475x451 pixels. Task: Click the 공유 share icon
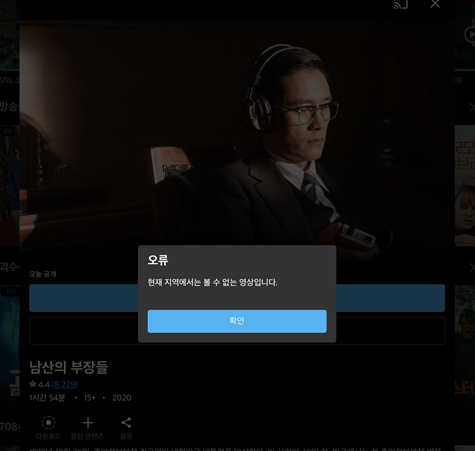tap(126, 423)
